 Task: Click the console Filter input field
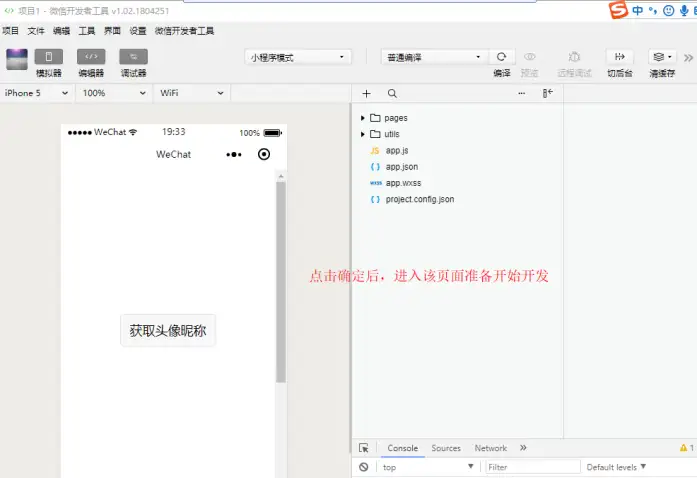[532, 467]
